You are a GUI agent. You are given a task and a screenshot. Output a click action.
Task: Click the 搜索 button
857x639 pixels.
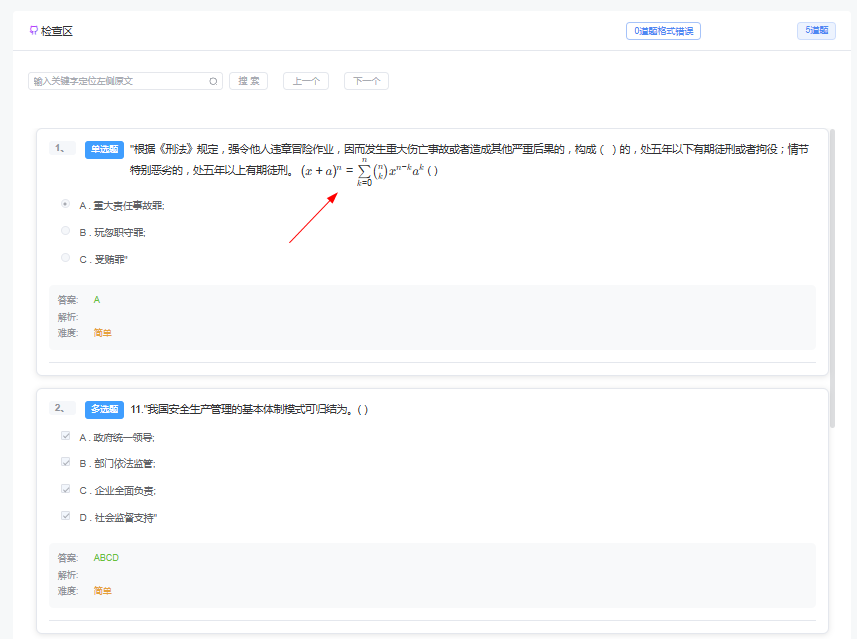click(248, 81)
